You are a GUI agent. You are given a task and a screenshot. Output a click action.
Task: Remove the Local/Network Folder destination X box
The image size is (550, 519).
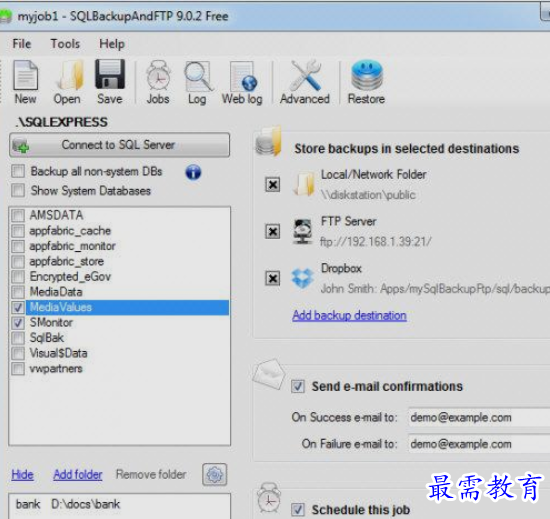pyautogui.click(x=273, y=184)
